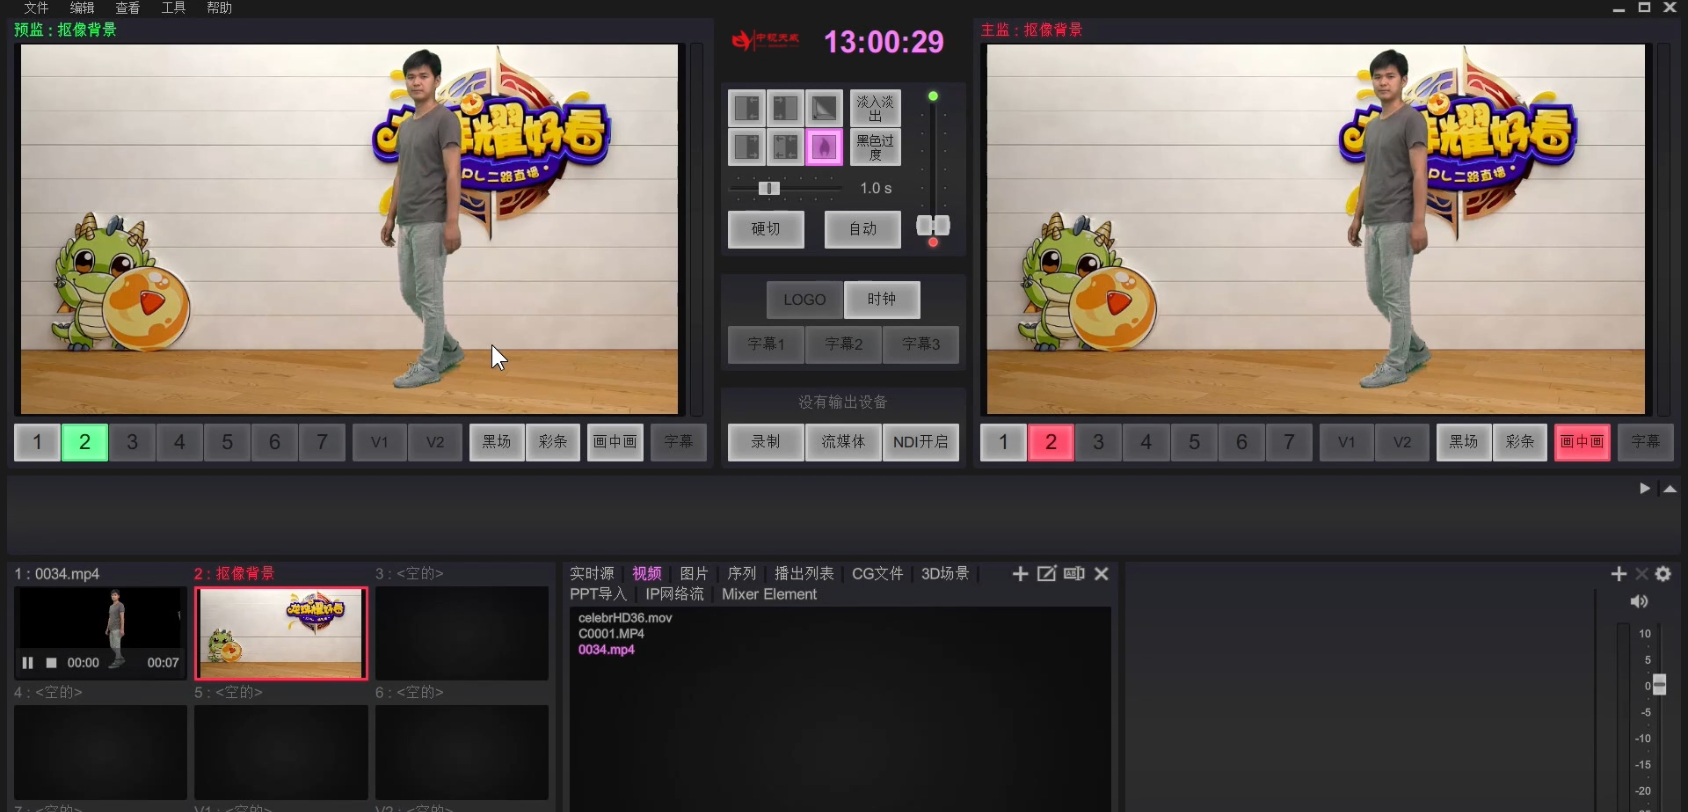Image resolution: width=1688 pixels, height=812 pixels.
Task: Switch to the 播出列表 tab
Action: (x=804, y=573)
